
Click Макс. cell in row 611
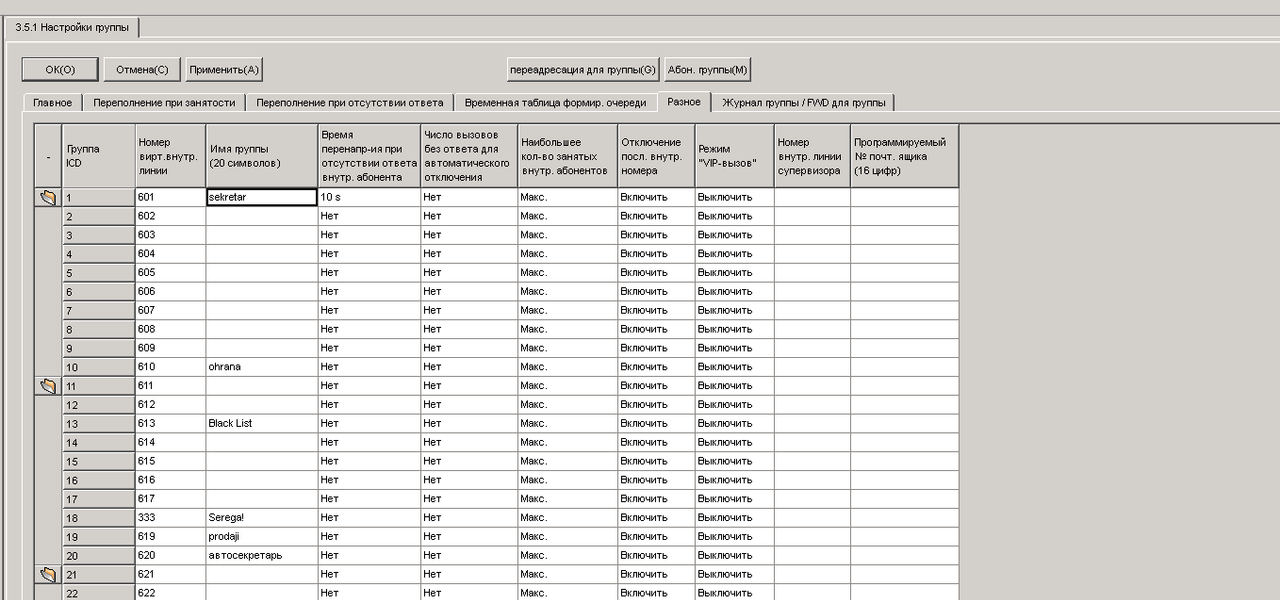click(x=567, y=385)
